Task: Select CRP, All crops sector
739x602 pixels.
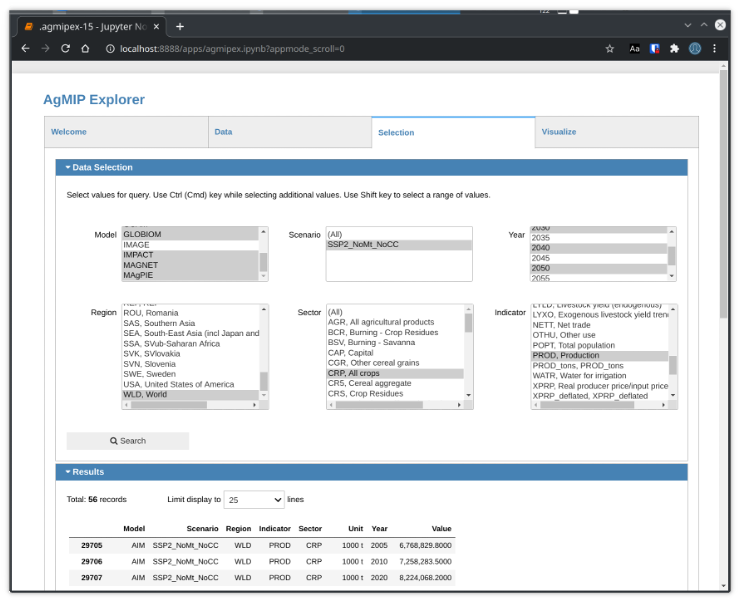Action: pyautogui.click(x=395, y=373)
